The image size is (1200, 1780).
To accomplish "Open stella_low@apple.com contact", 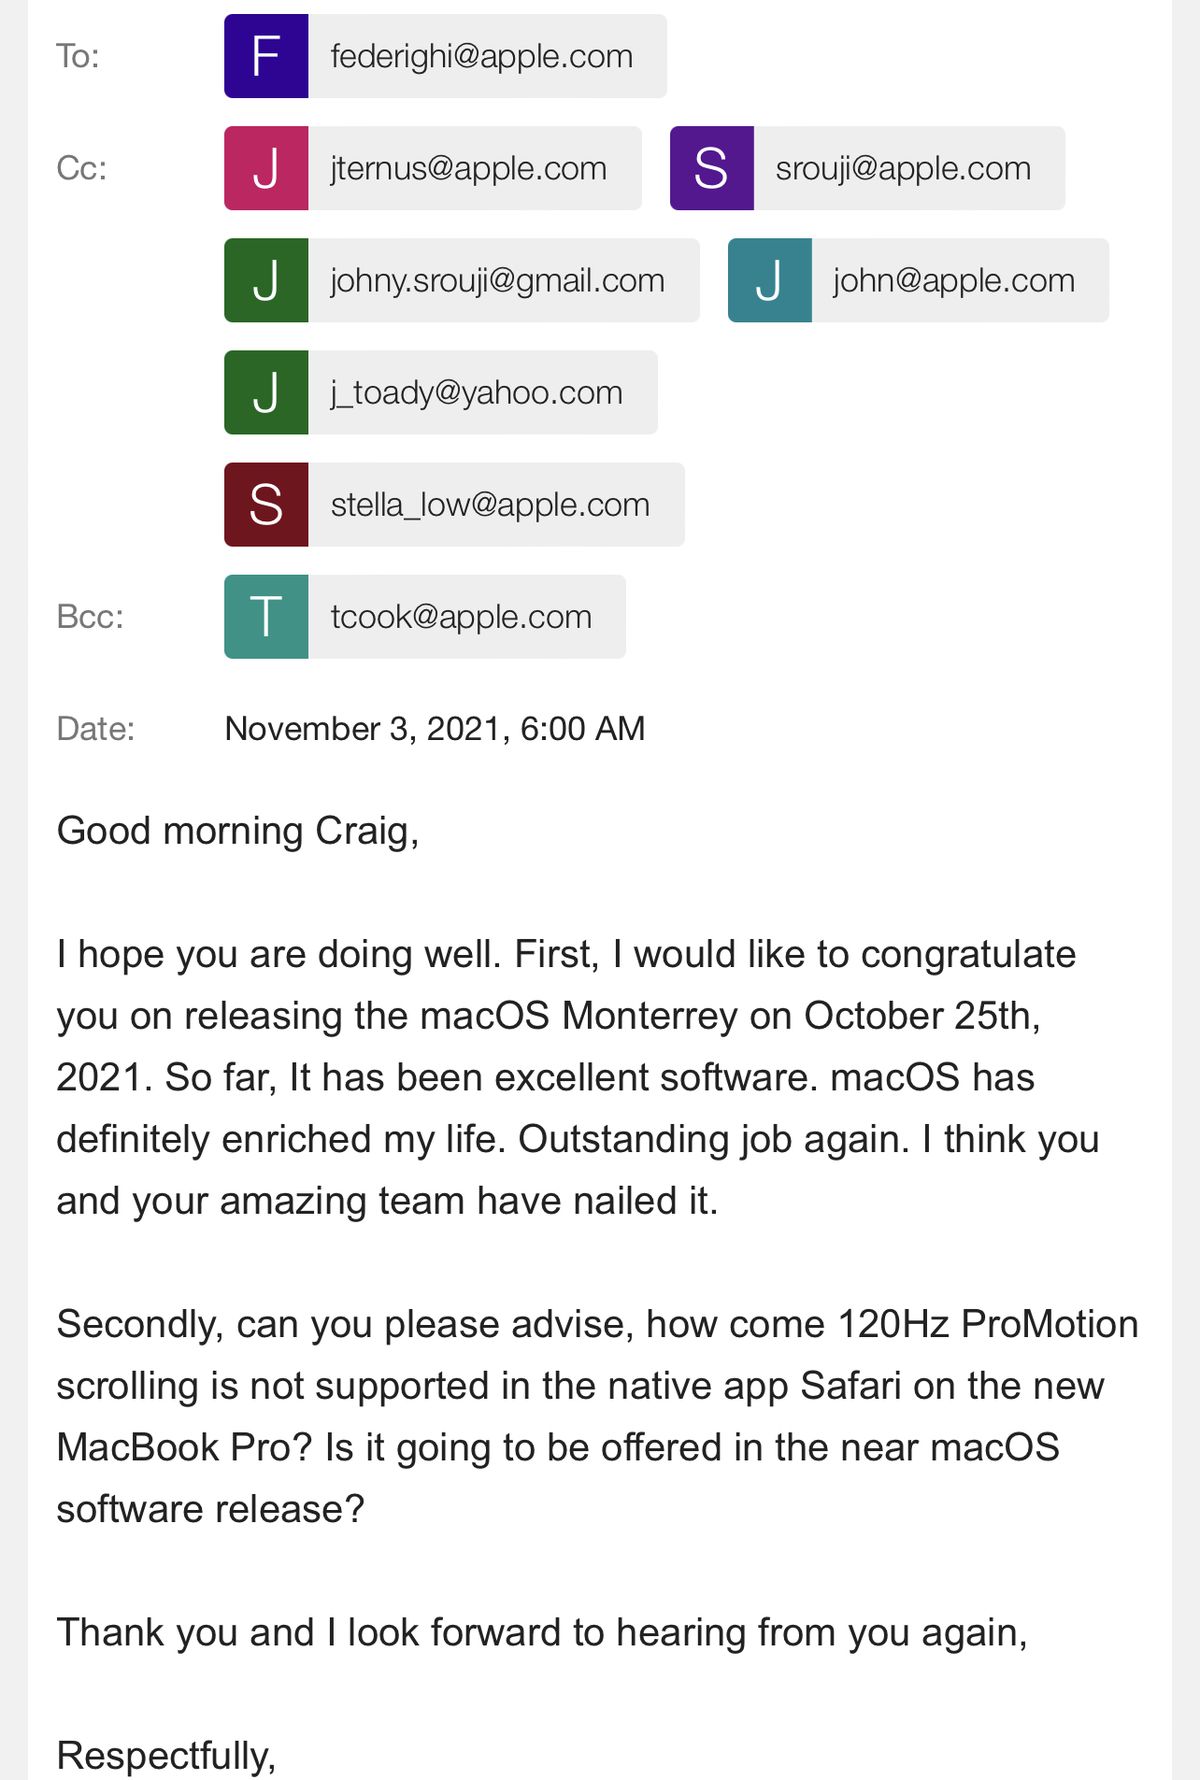I will coord(454,504).
